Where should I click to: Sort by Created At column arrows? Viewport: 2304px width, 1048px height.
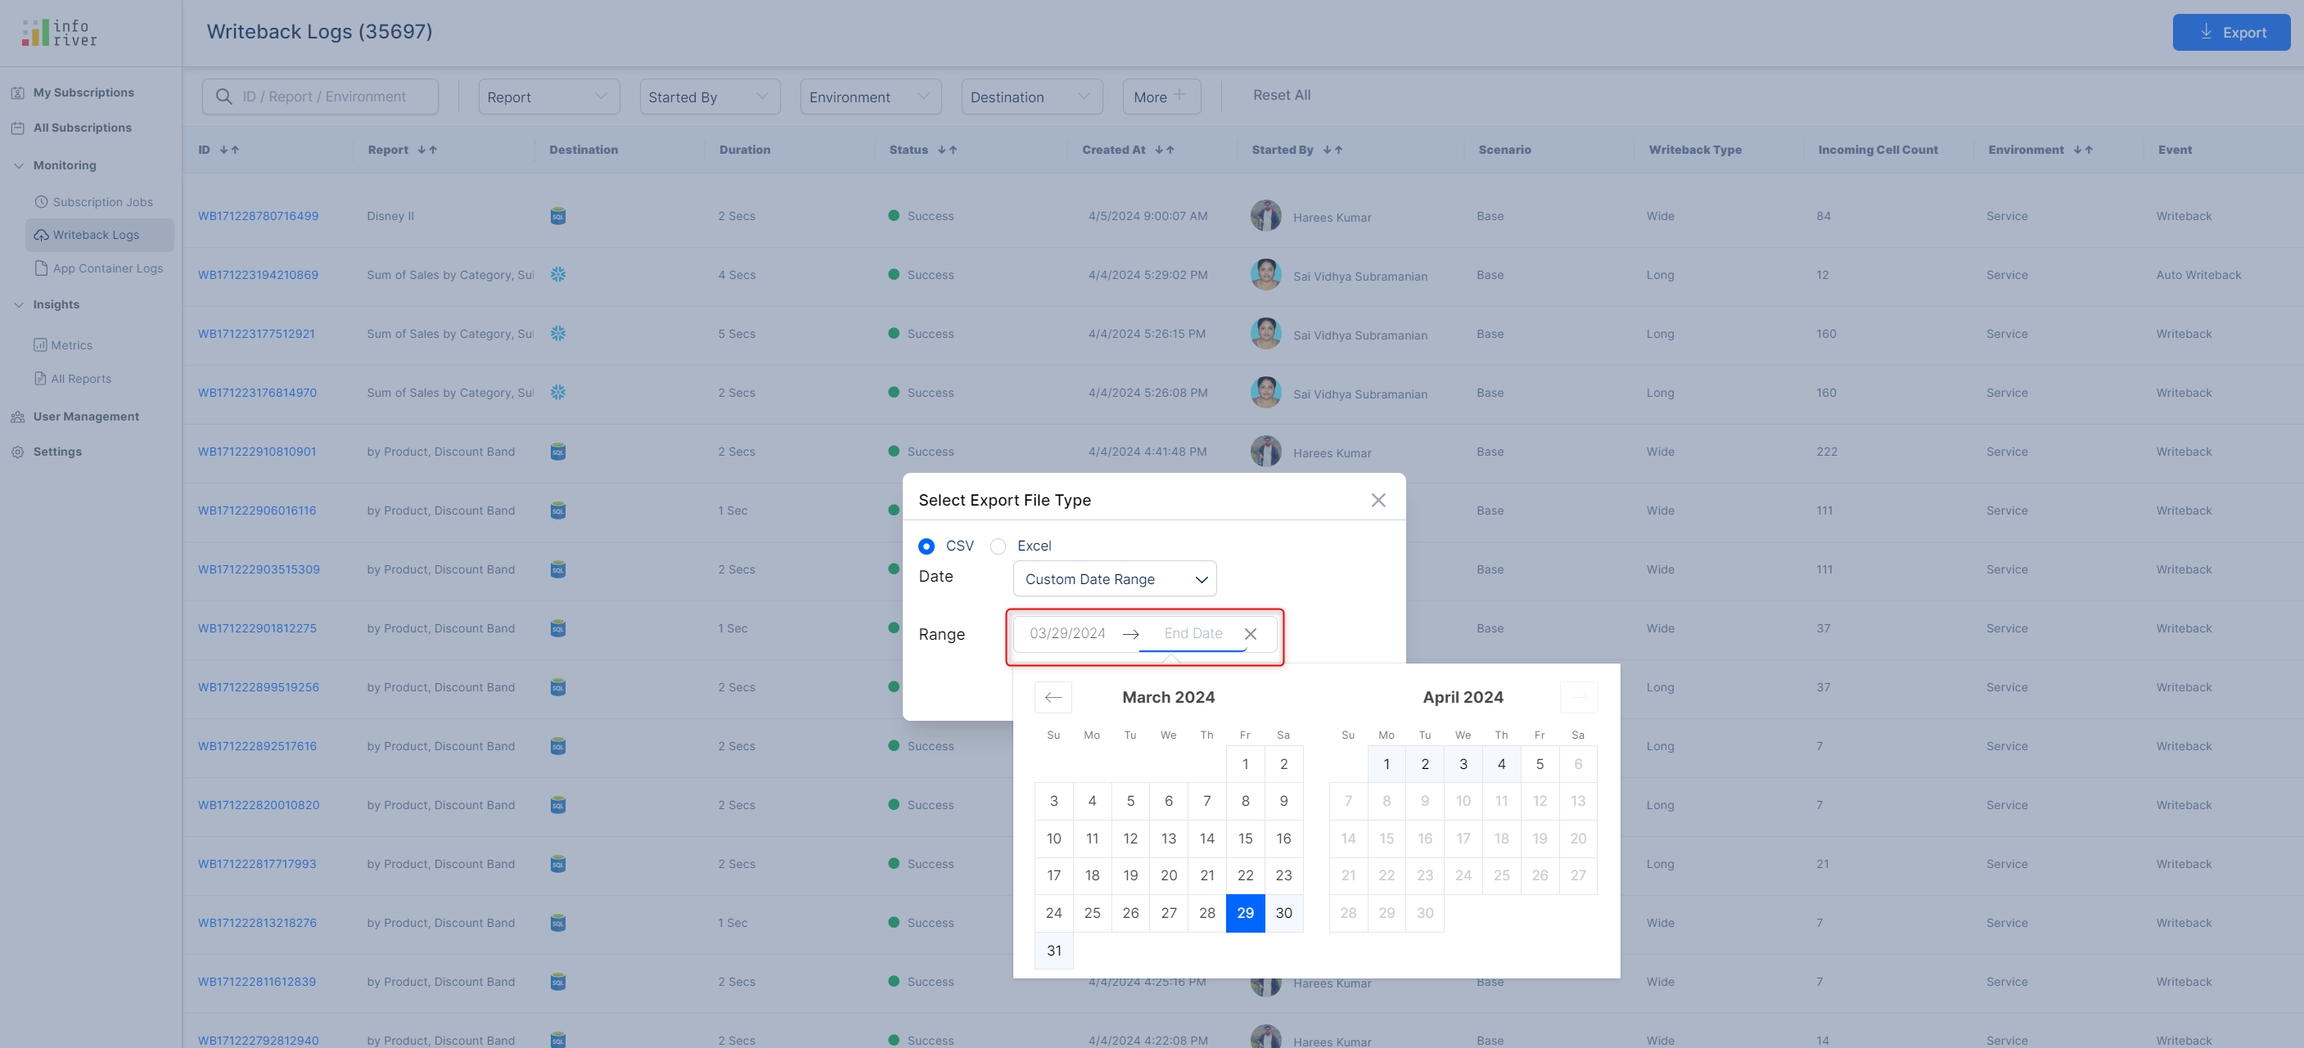click(x=1164, y=150)
